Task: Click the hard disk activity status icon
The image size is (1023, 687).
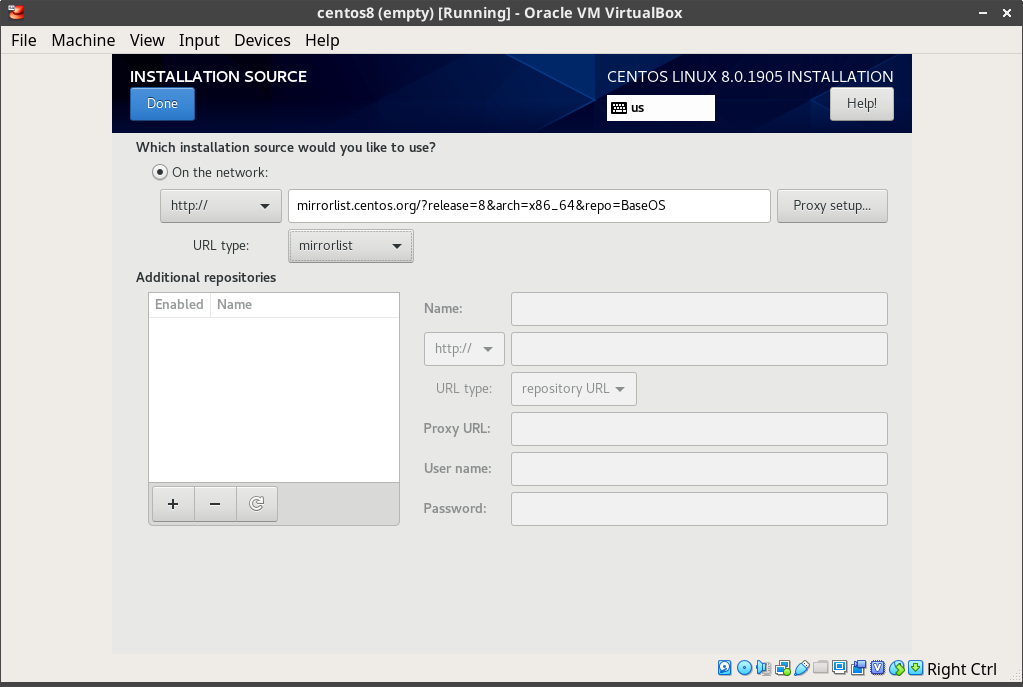Action: pyautogui.click(x=725, y=667)
